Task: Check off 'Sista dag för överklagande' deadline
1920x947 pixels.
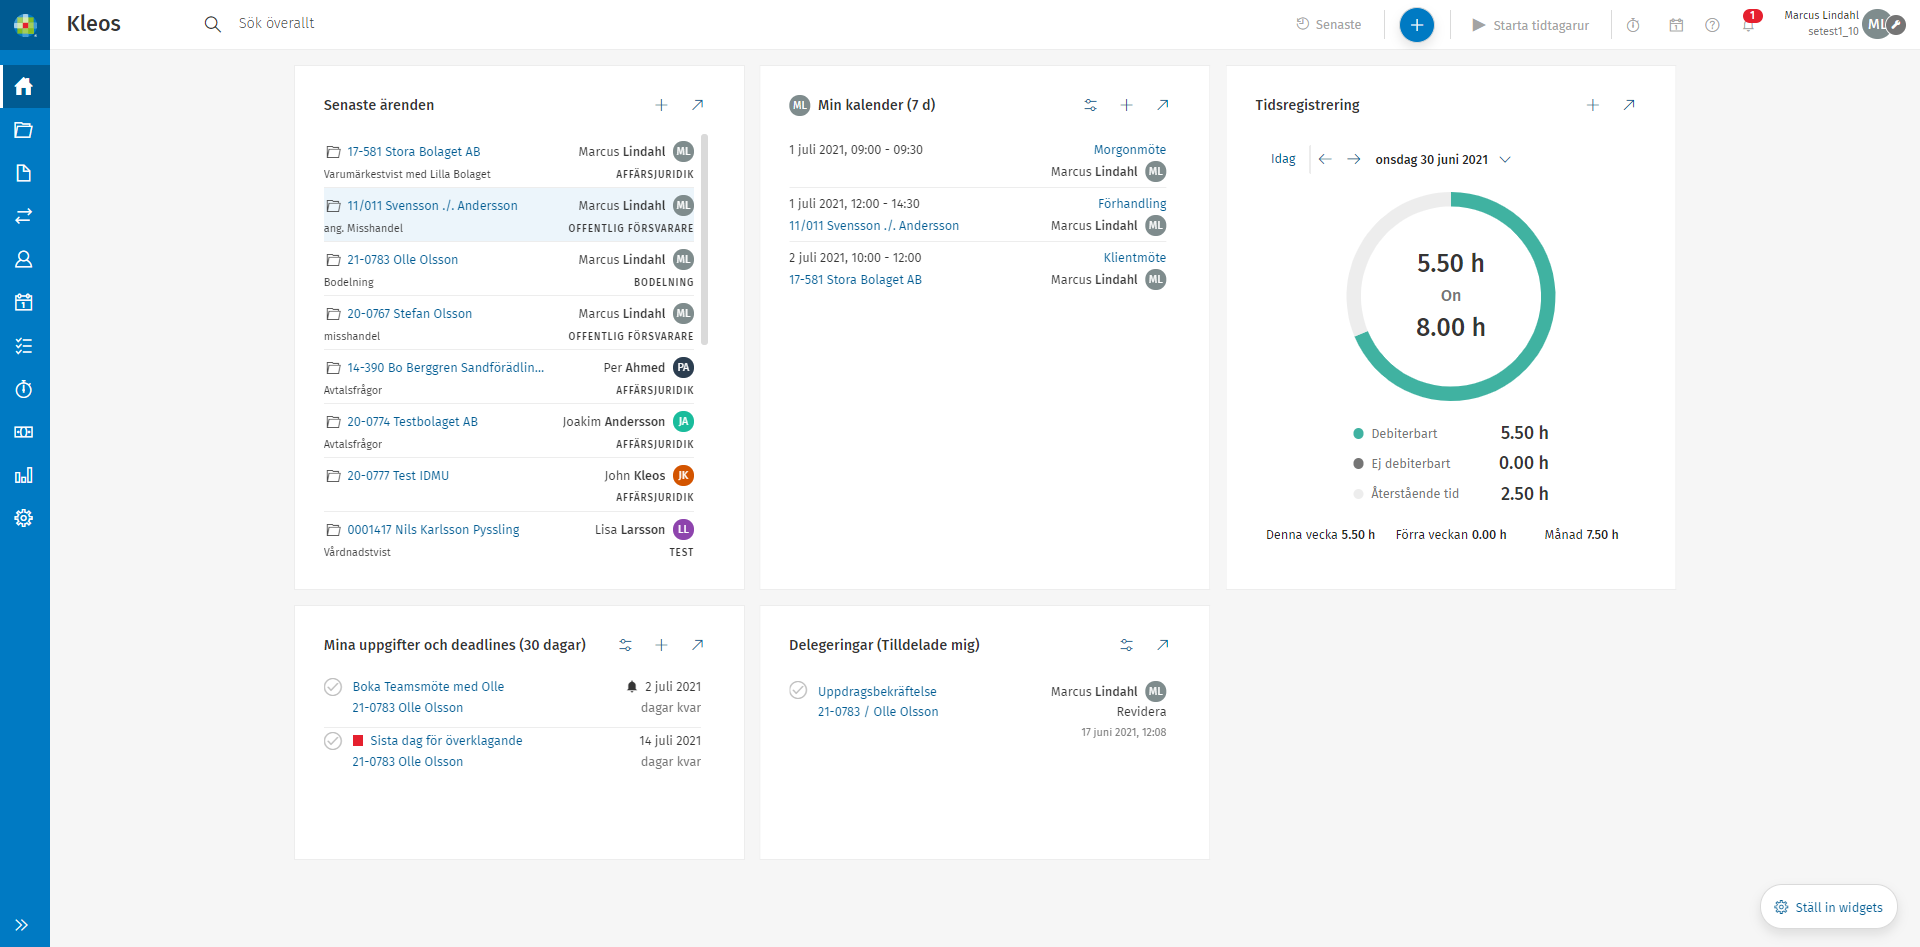Action: 333,741
